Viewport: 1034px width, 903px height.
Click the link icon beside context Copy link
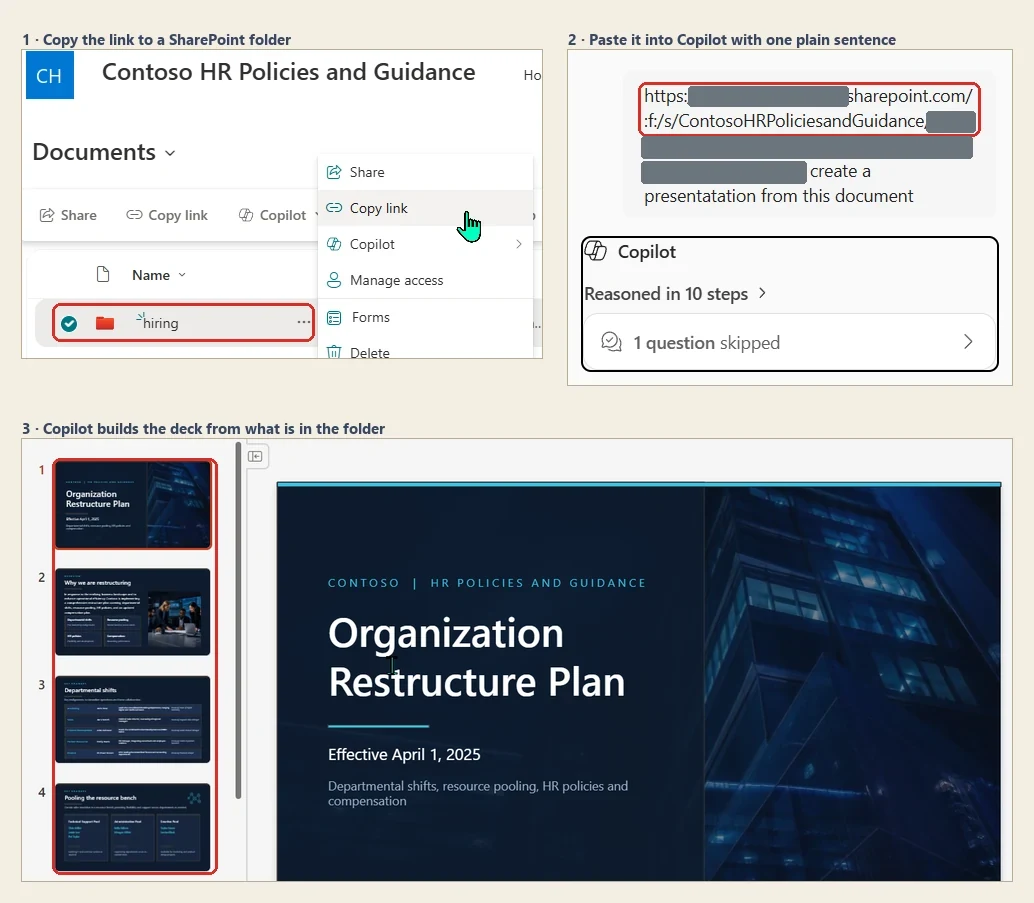(x=334, y=208)
